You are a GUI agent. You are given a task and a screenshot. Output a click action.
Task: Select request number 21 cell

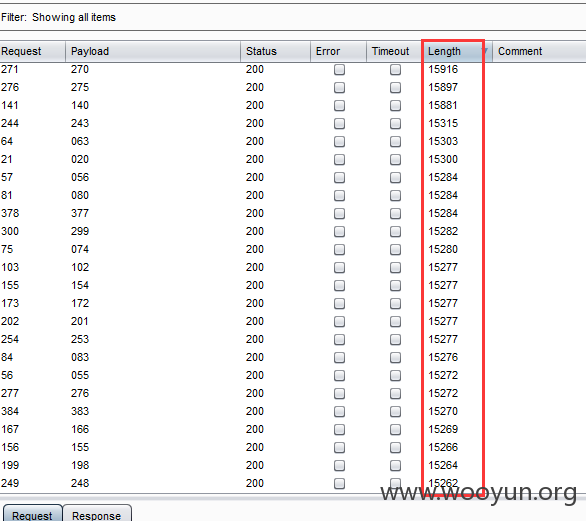(7, 159)
